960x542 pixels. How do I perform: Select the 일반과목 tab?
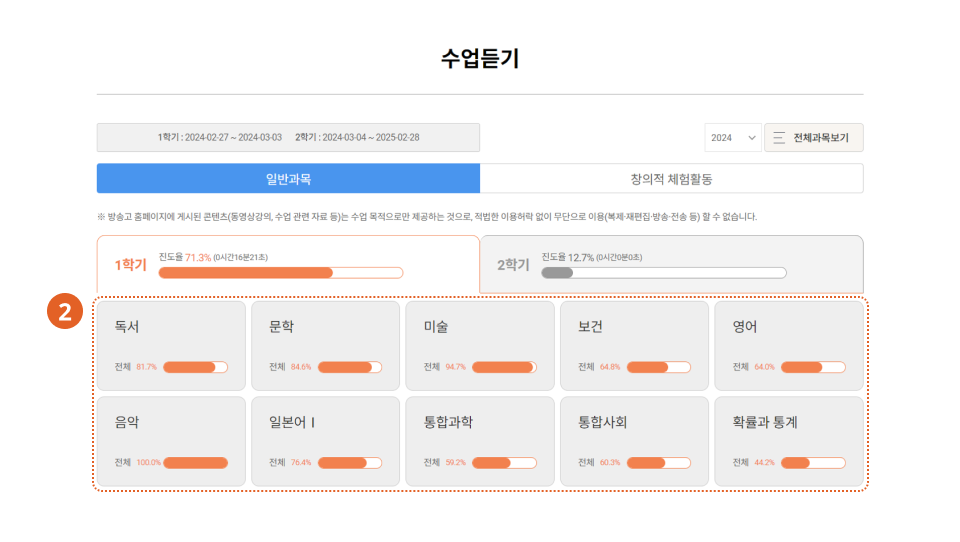click(288, 179)
